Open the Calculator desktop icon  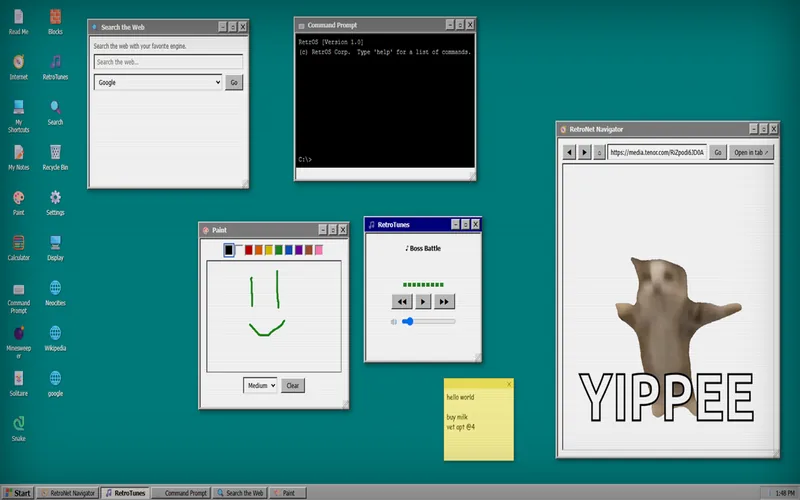point(18,248)
